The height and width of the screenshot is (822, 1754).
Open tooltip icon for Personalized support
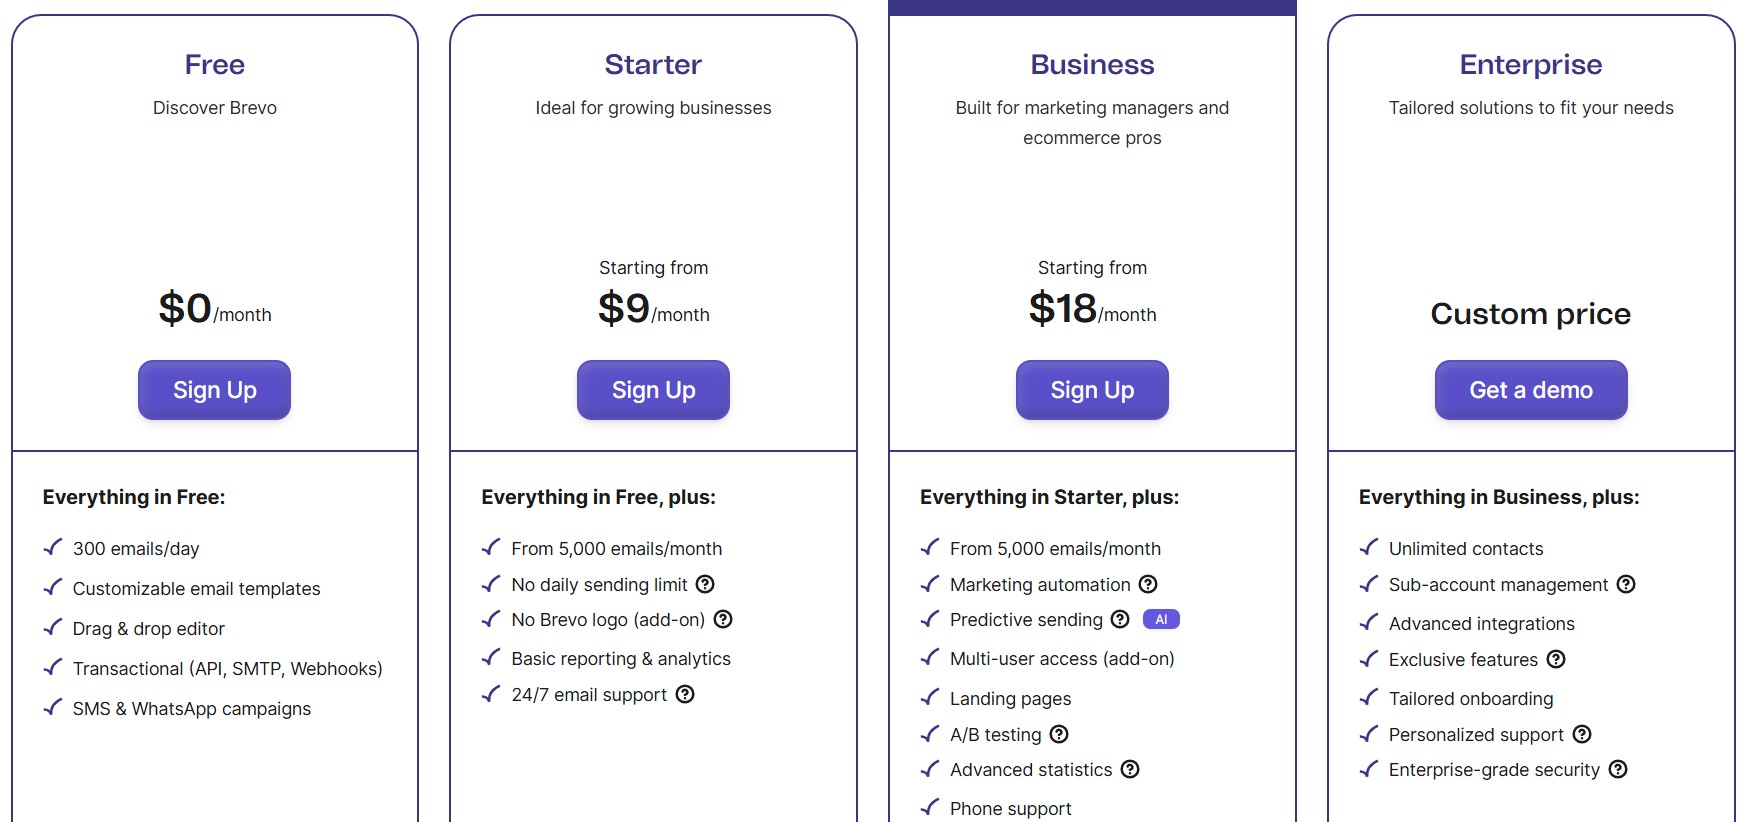point(1582,734)
